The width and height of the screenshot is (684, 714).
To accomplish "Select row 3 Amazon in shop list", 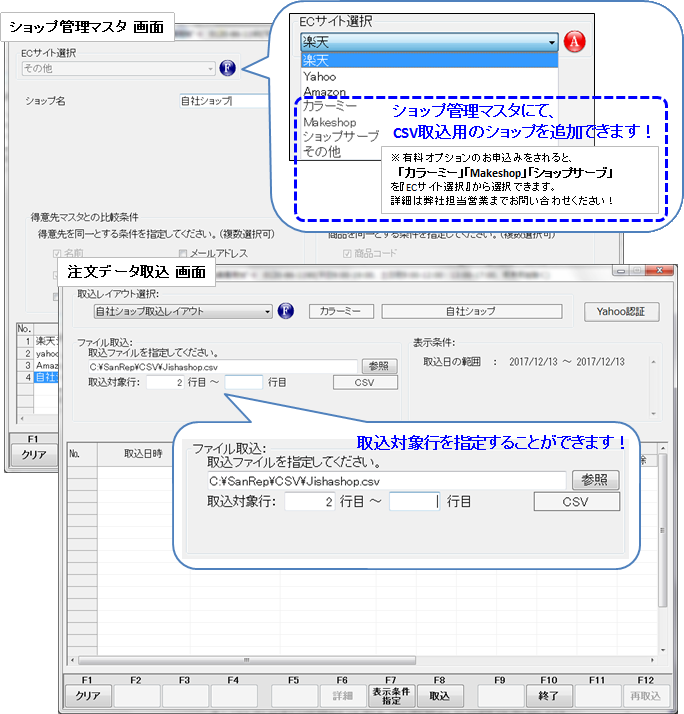I will point(38,365).
